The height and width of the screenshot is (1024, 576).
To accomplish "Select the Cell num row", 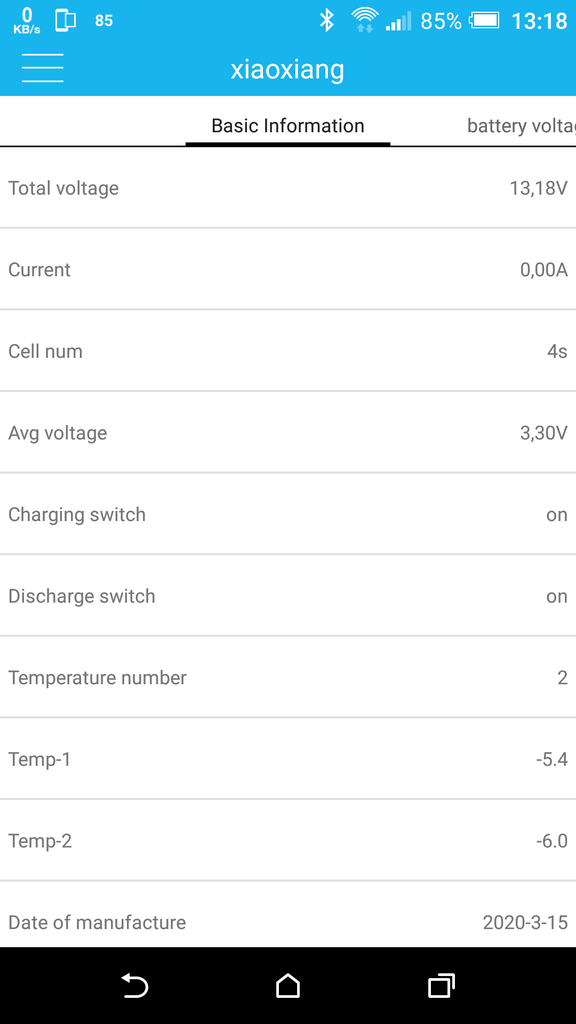I will pyautogui.click(x=288, y=351).
